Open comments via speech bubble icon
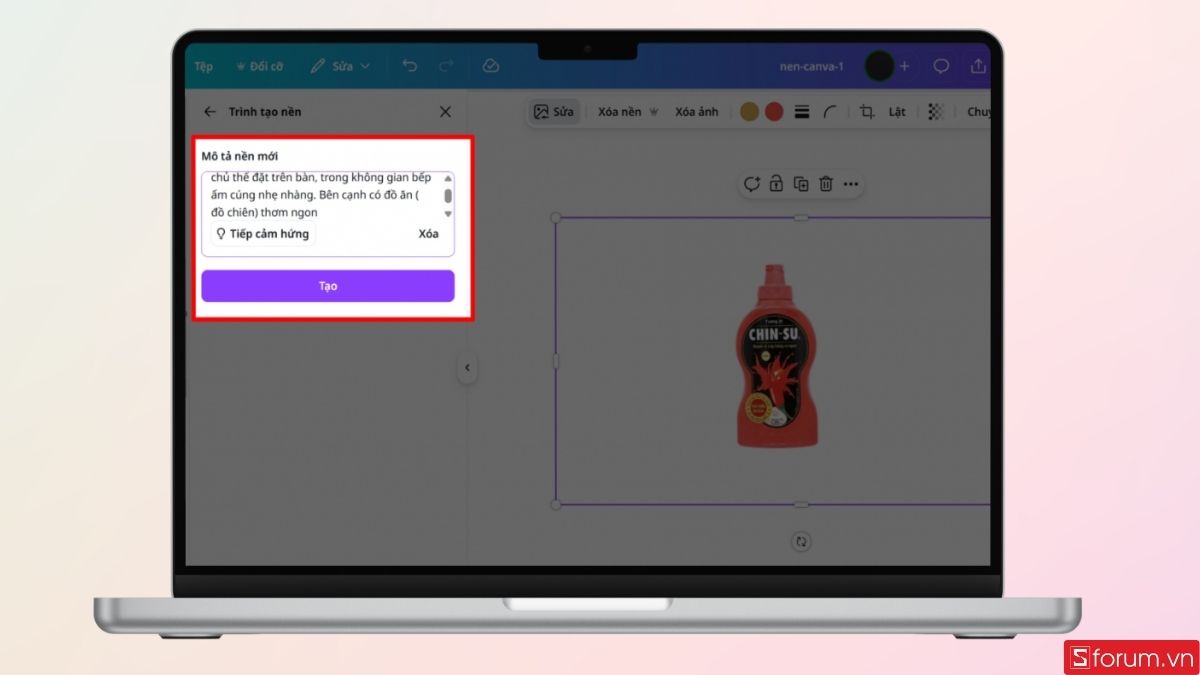Viewport: 1200px width, 675px height. (x=941, y=66)
